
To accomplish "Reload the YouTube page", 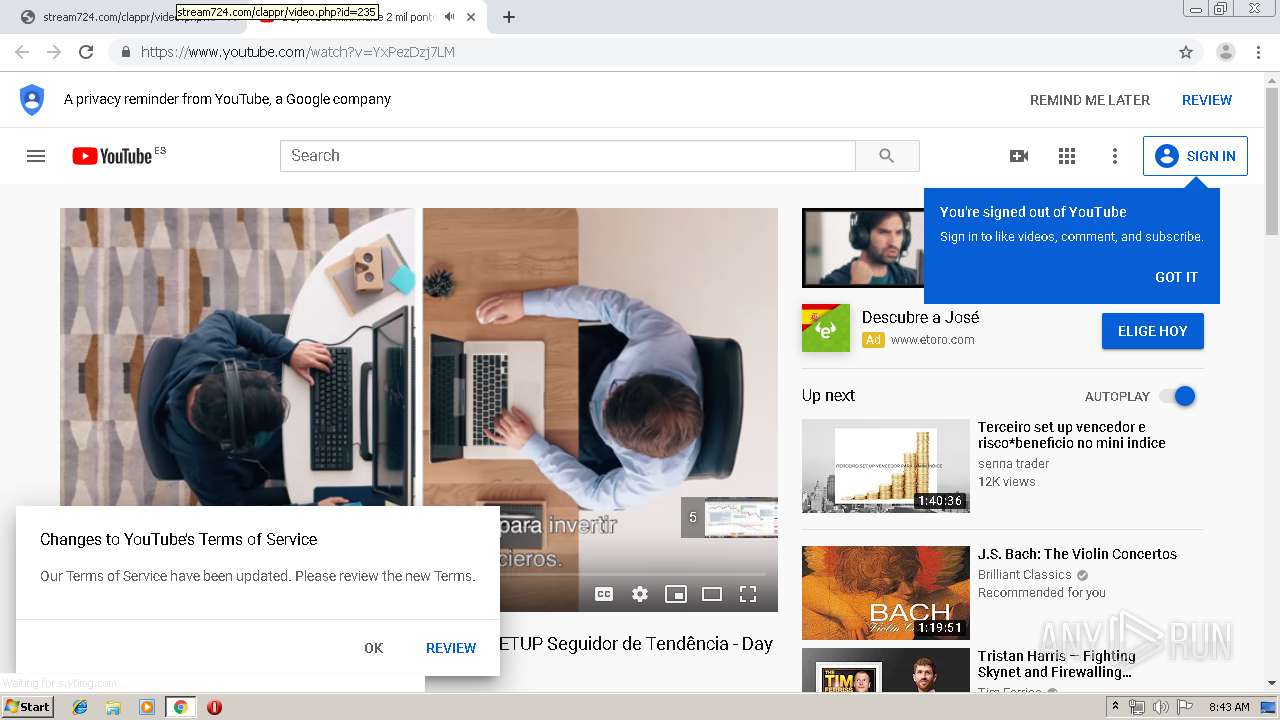I will (x=86, y=52).
